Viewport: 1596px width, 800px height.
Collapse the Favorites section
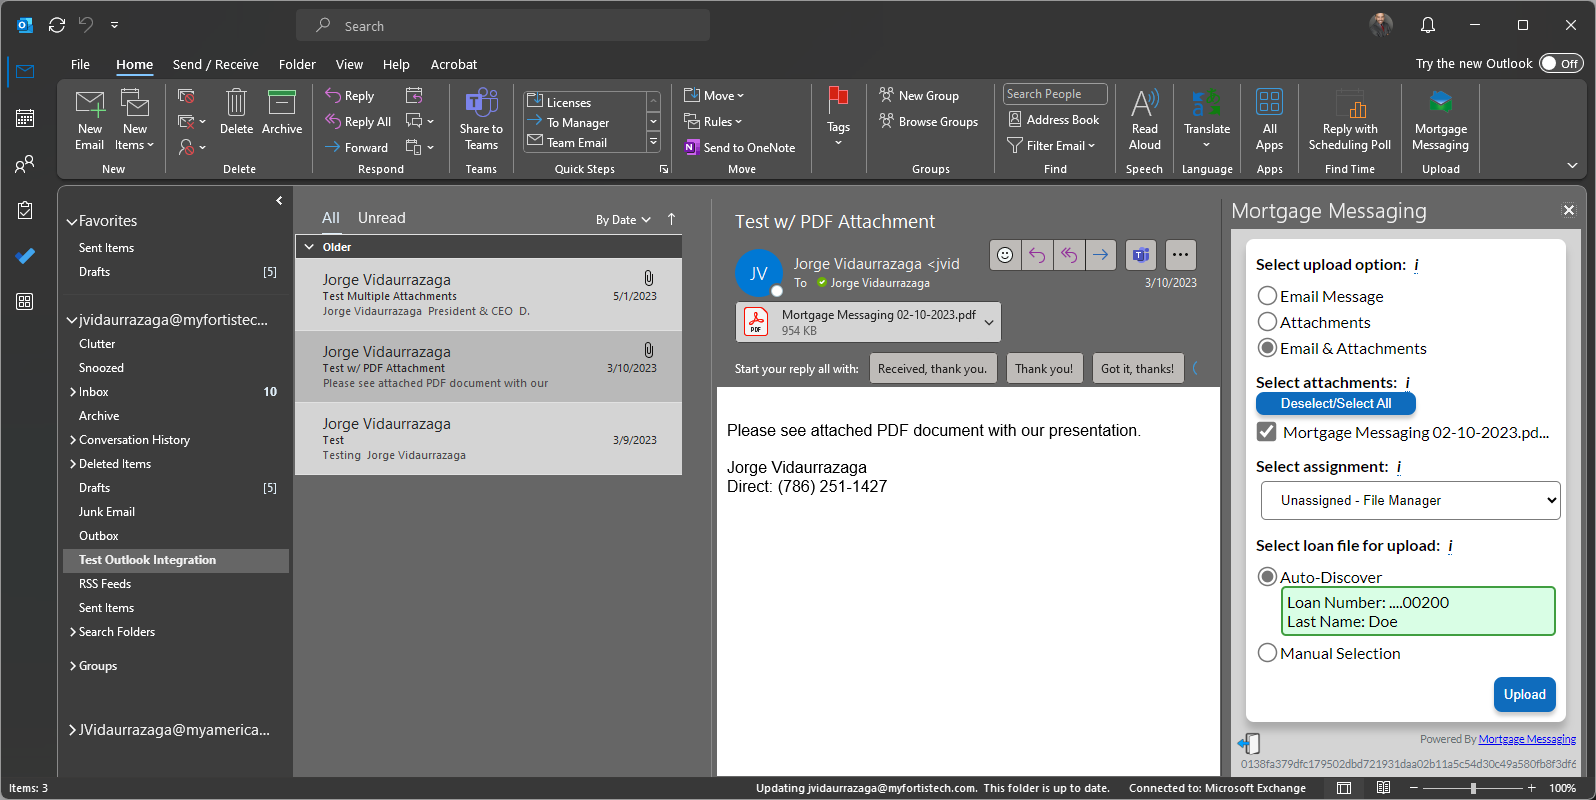click(x=72, y=221)
